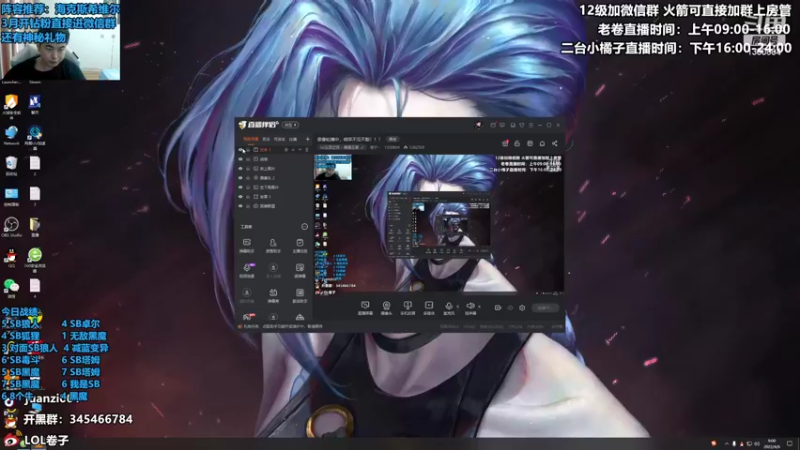Select the 英雄联盟 source row
Viewport: 800px width, 450px height.
click(x=273, y=206)
